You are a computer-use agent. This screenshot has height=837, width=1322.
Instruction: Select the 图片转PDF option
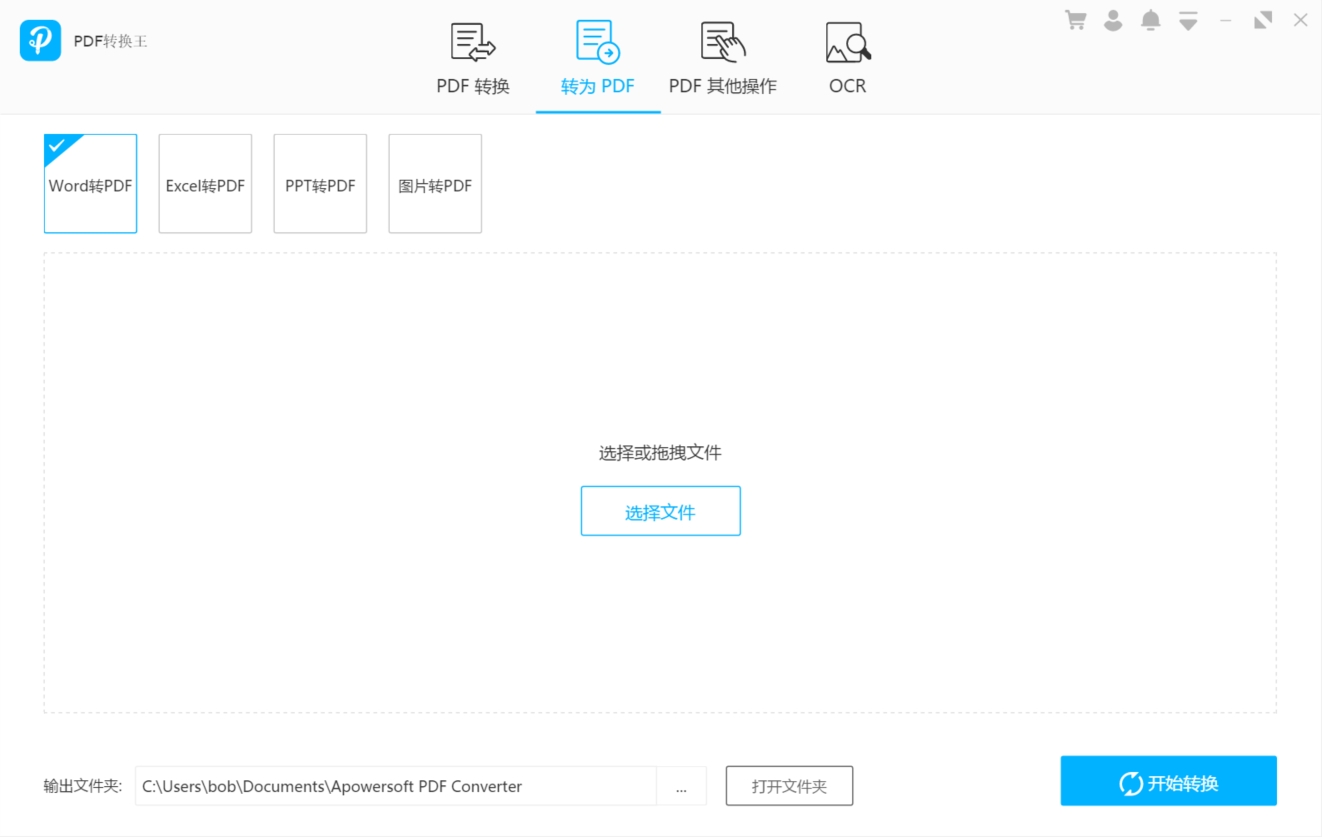tap(435, 184)
